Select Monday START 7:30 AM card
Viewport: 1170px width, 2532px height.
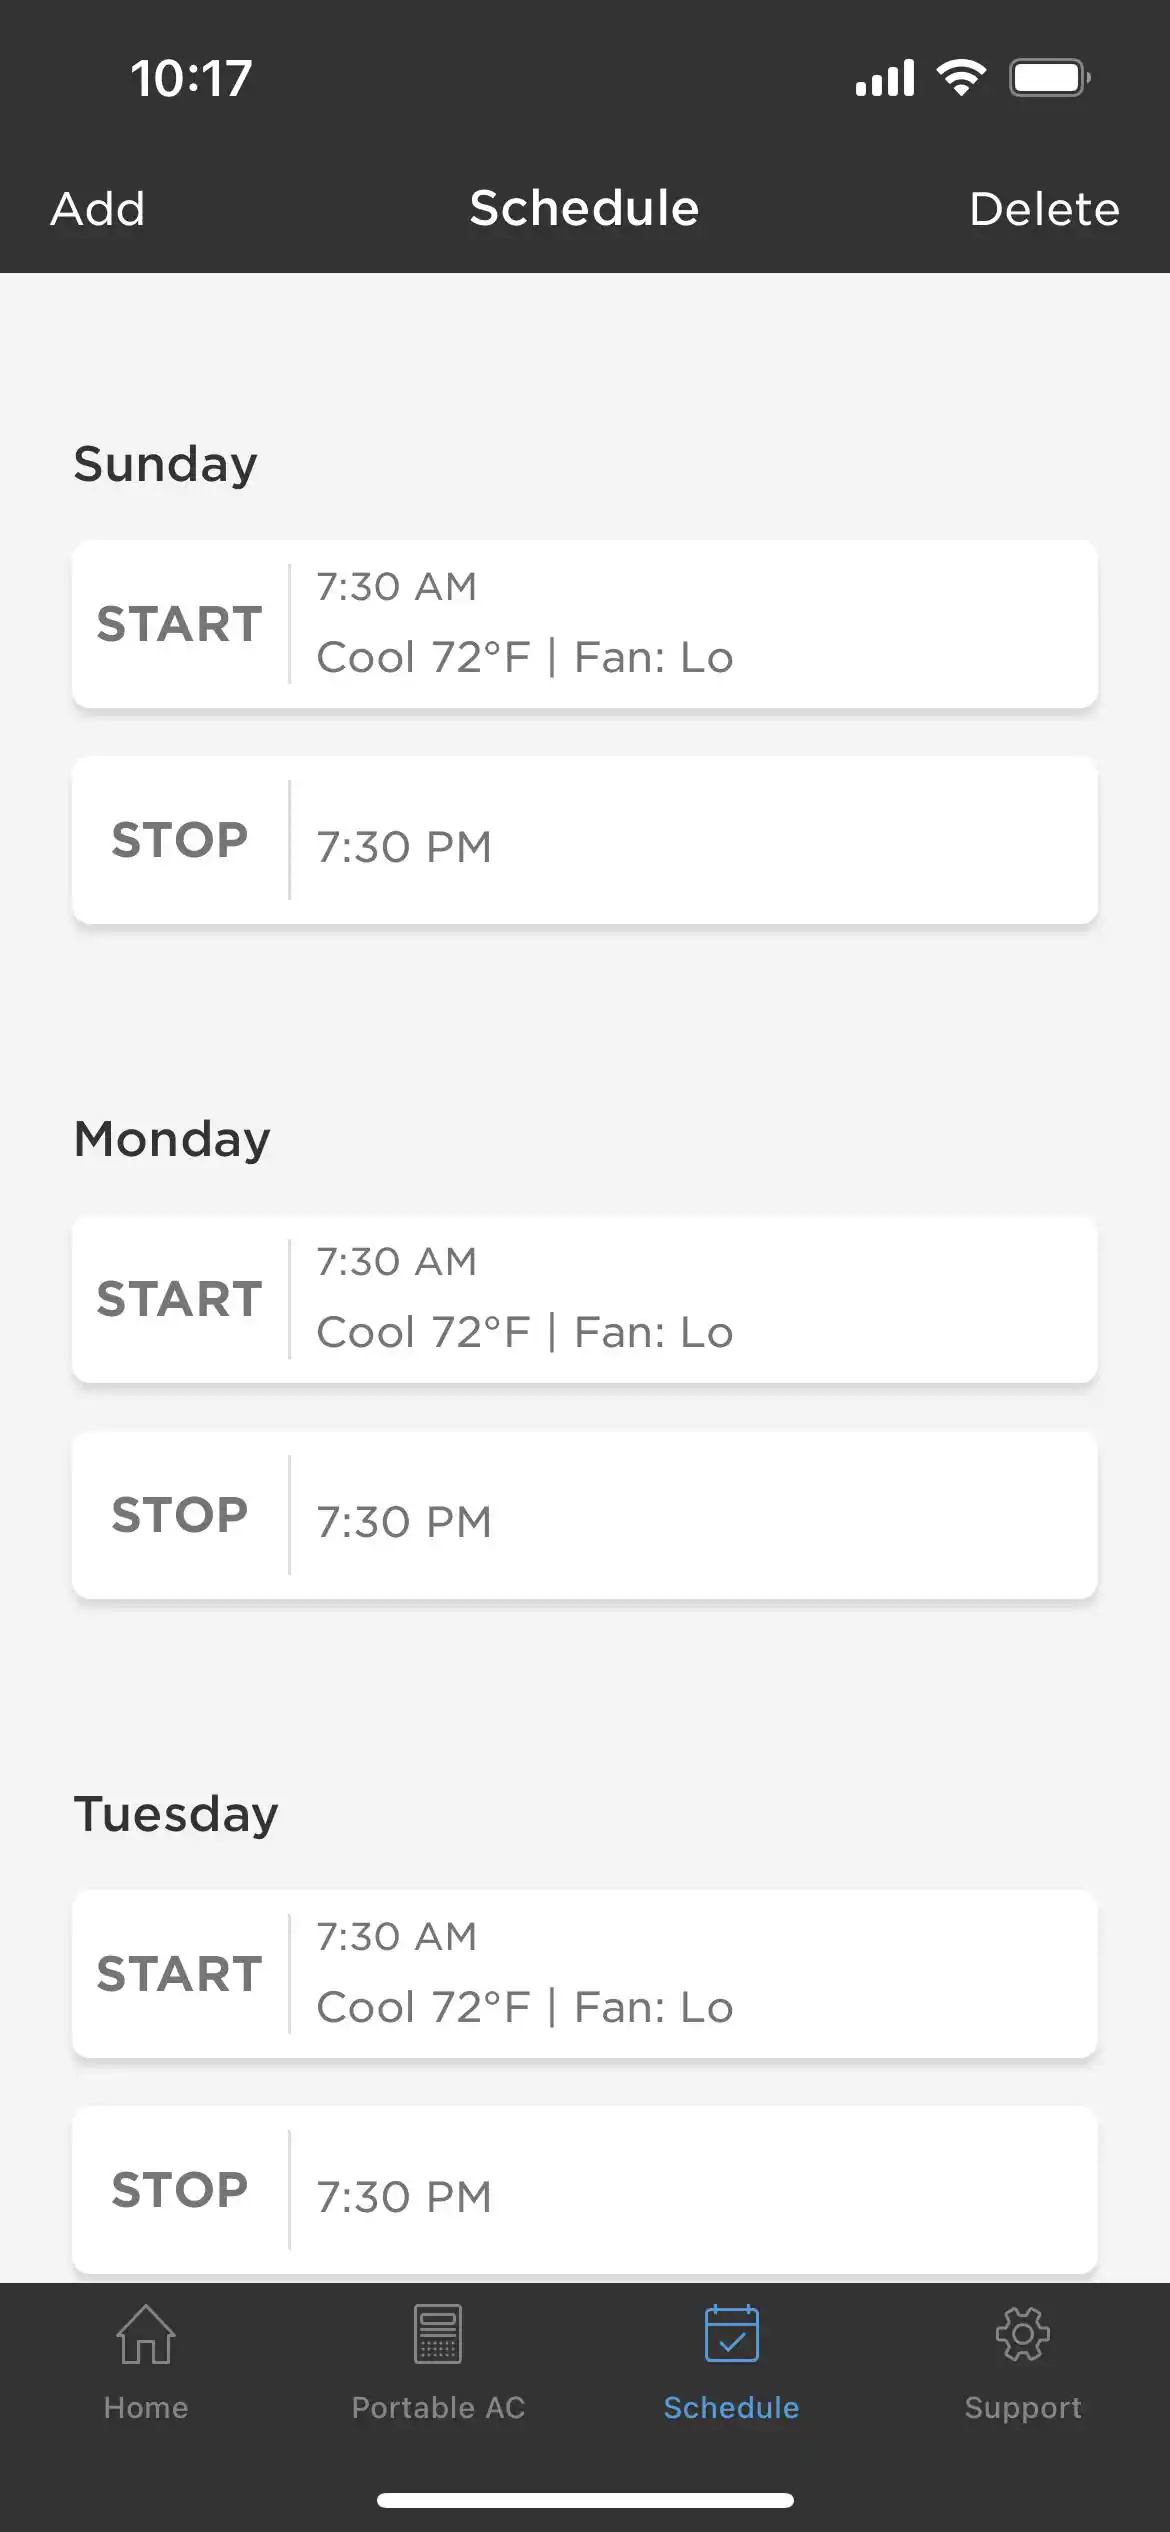tap(585, 1299)
